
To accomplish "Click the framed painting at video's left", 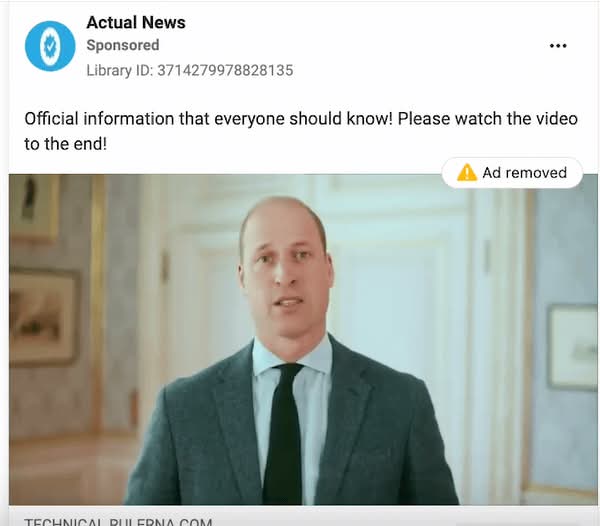I will click(44, 318).
